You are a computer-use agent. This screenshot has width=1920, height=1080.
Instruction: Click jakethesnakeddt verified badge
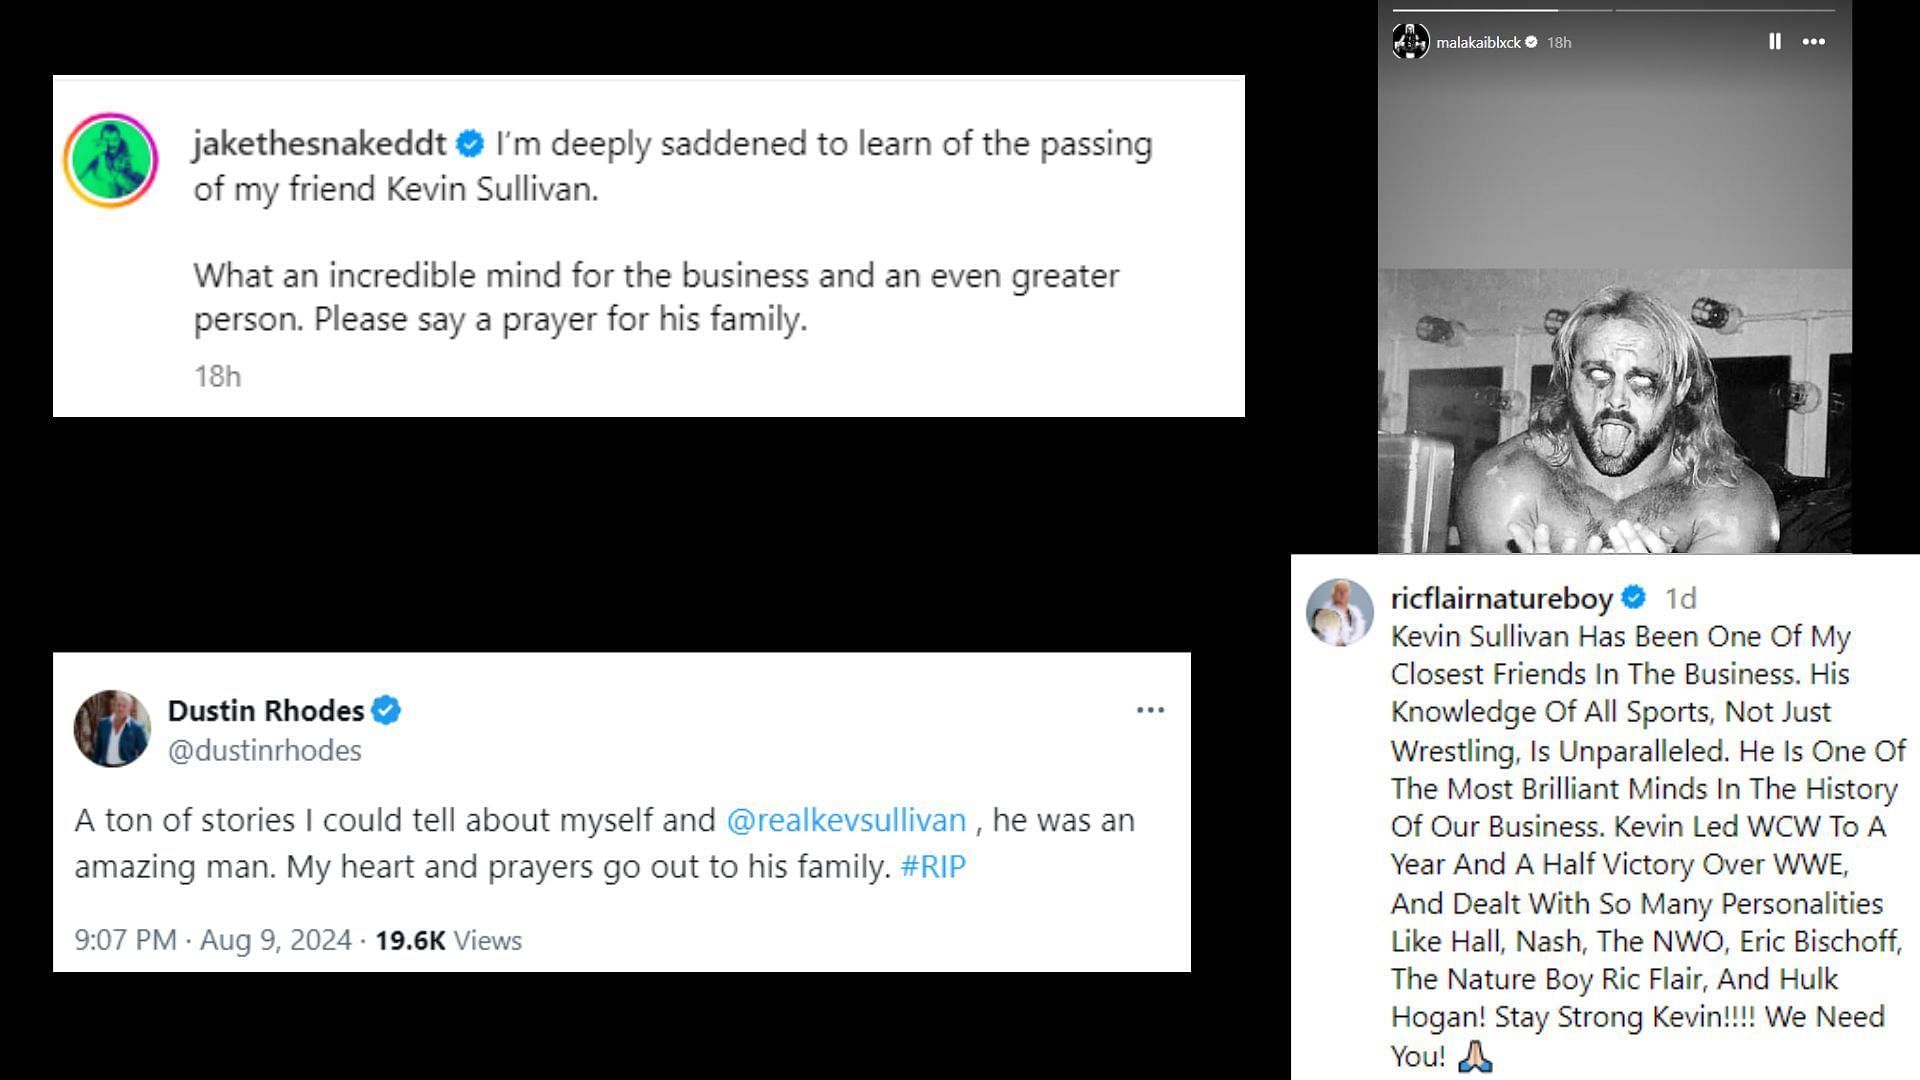pyautogui.click(x=470, y=144)
